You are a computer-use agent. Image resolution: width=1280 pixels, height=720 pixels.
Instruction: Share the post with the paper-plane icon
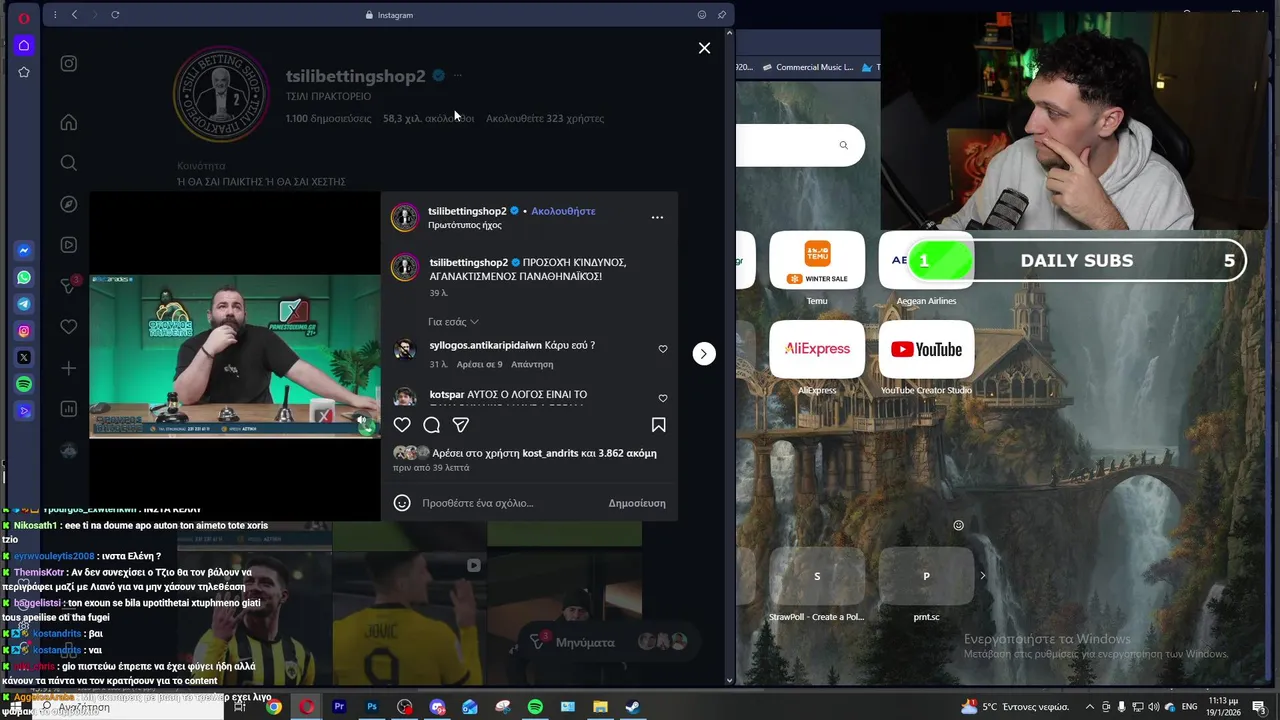click(461, 425)
